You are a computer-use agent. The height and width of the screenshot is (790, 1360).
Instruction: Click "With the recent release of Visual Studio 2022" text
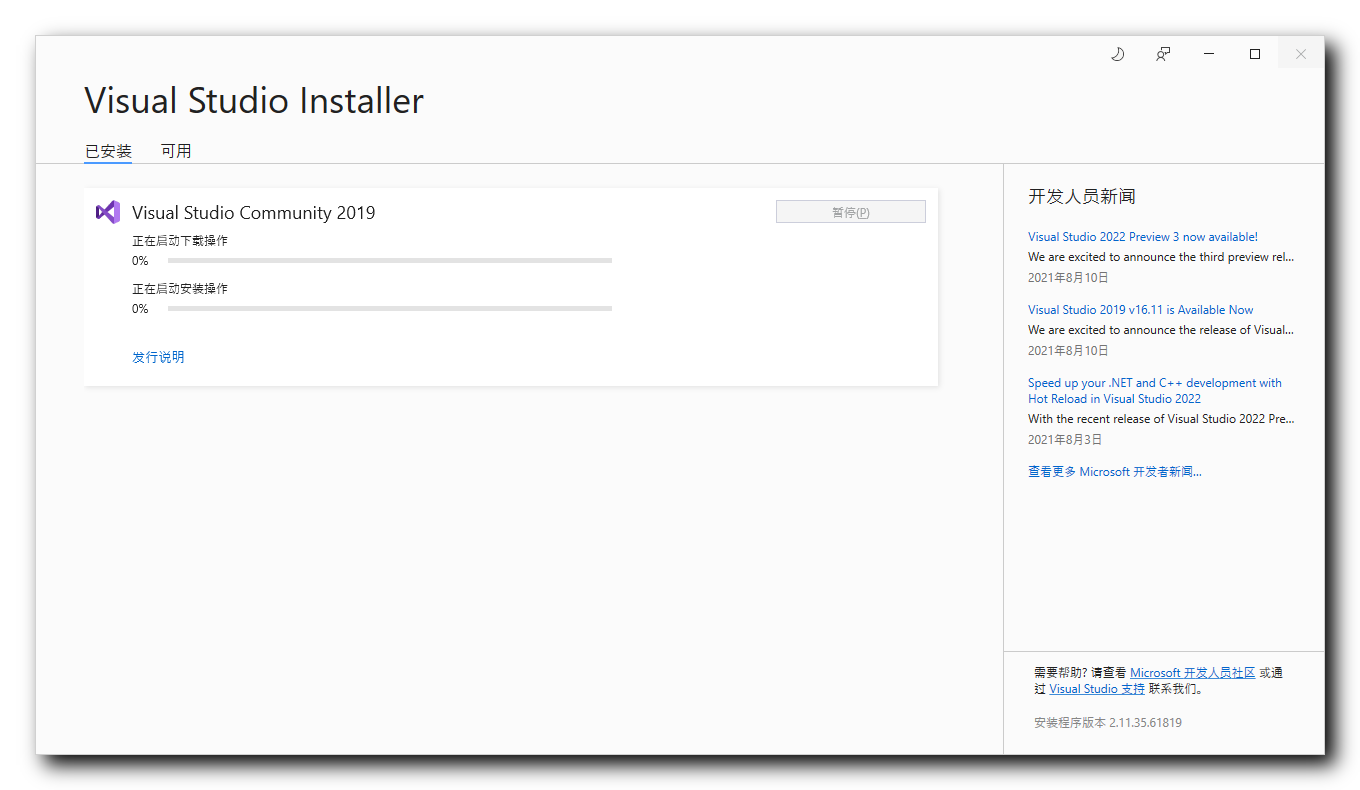pyautogui.click(x=1161, y=419)
